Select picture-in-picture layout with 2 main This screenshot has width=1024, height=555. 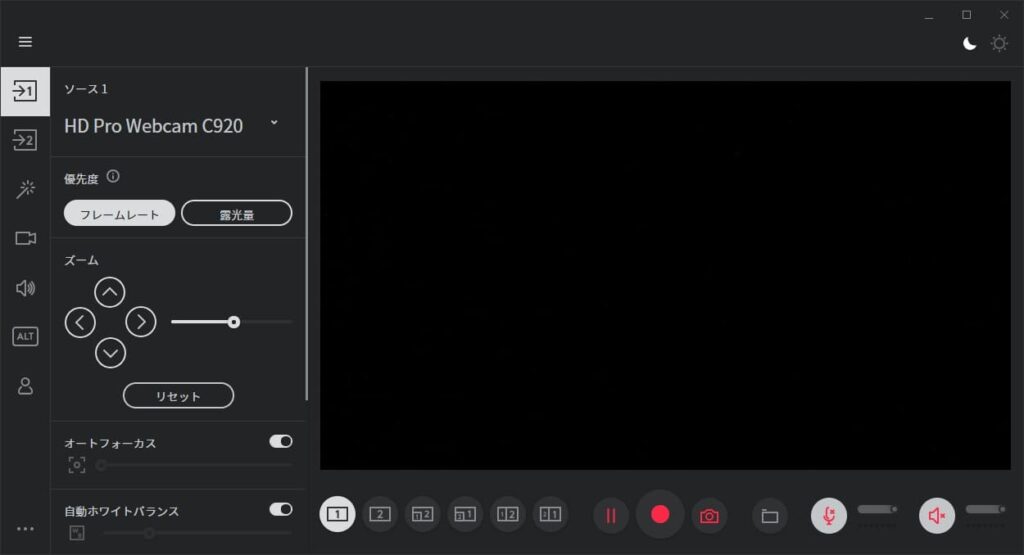tap(423, 515)
